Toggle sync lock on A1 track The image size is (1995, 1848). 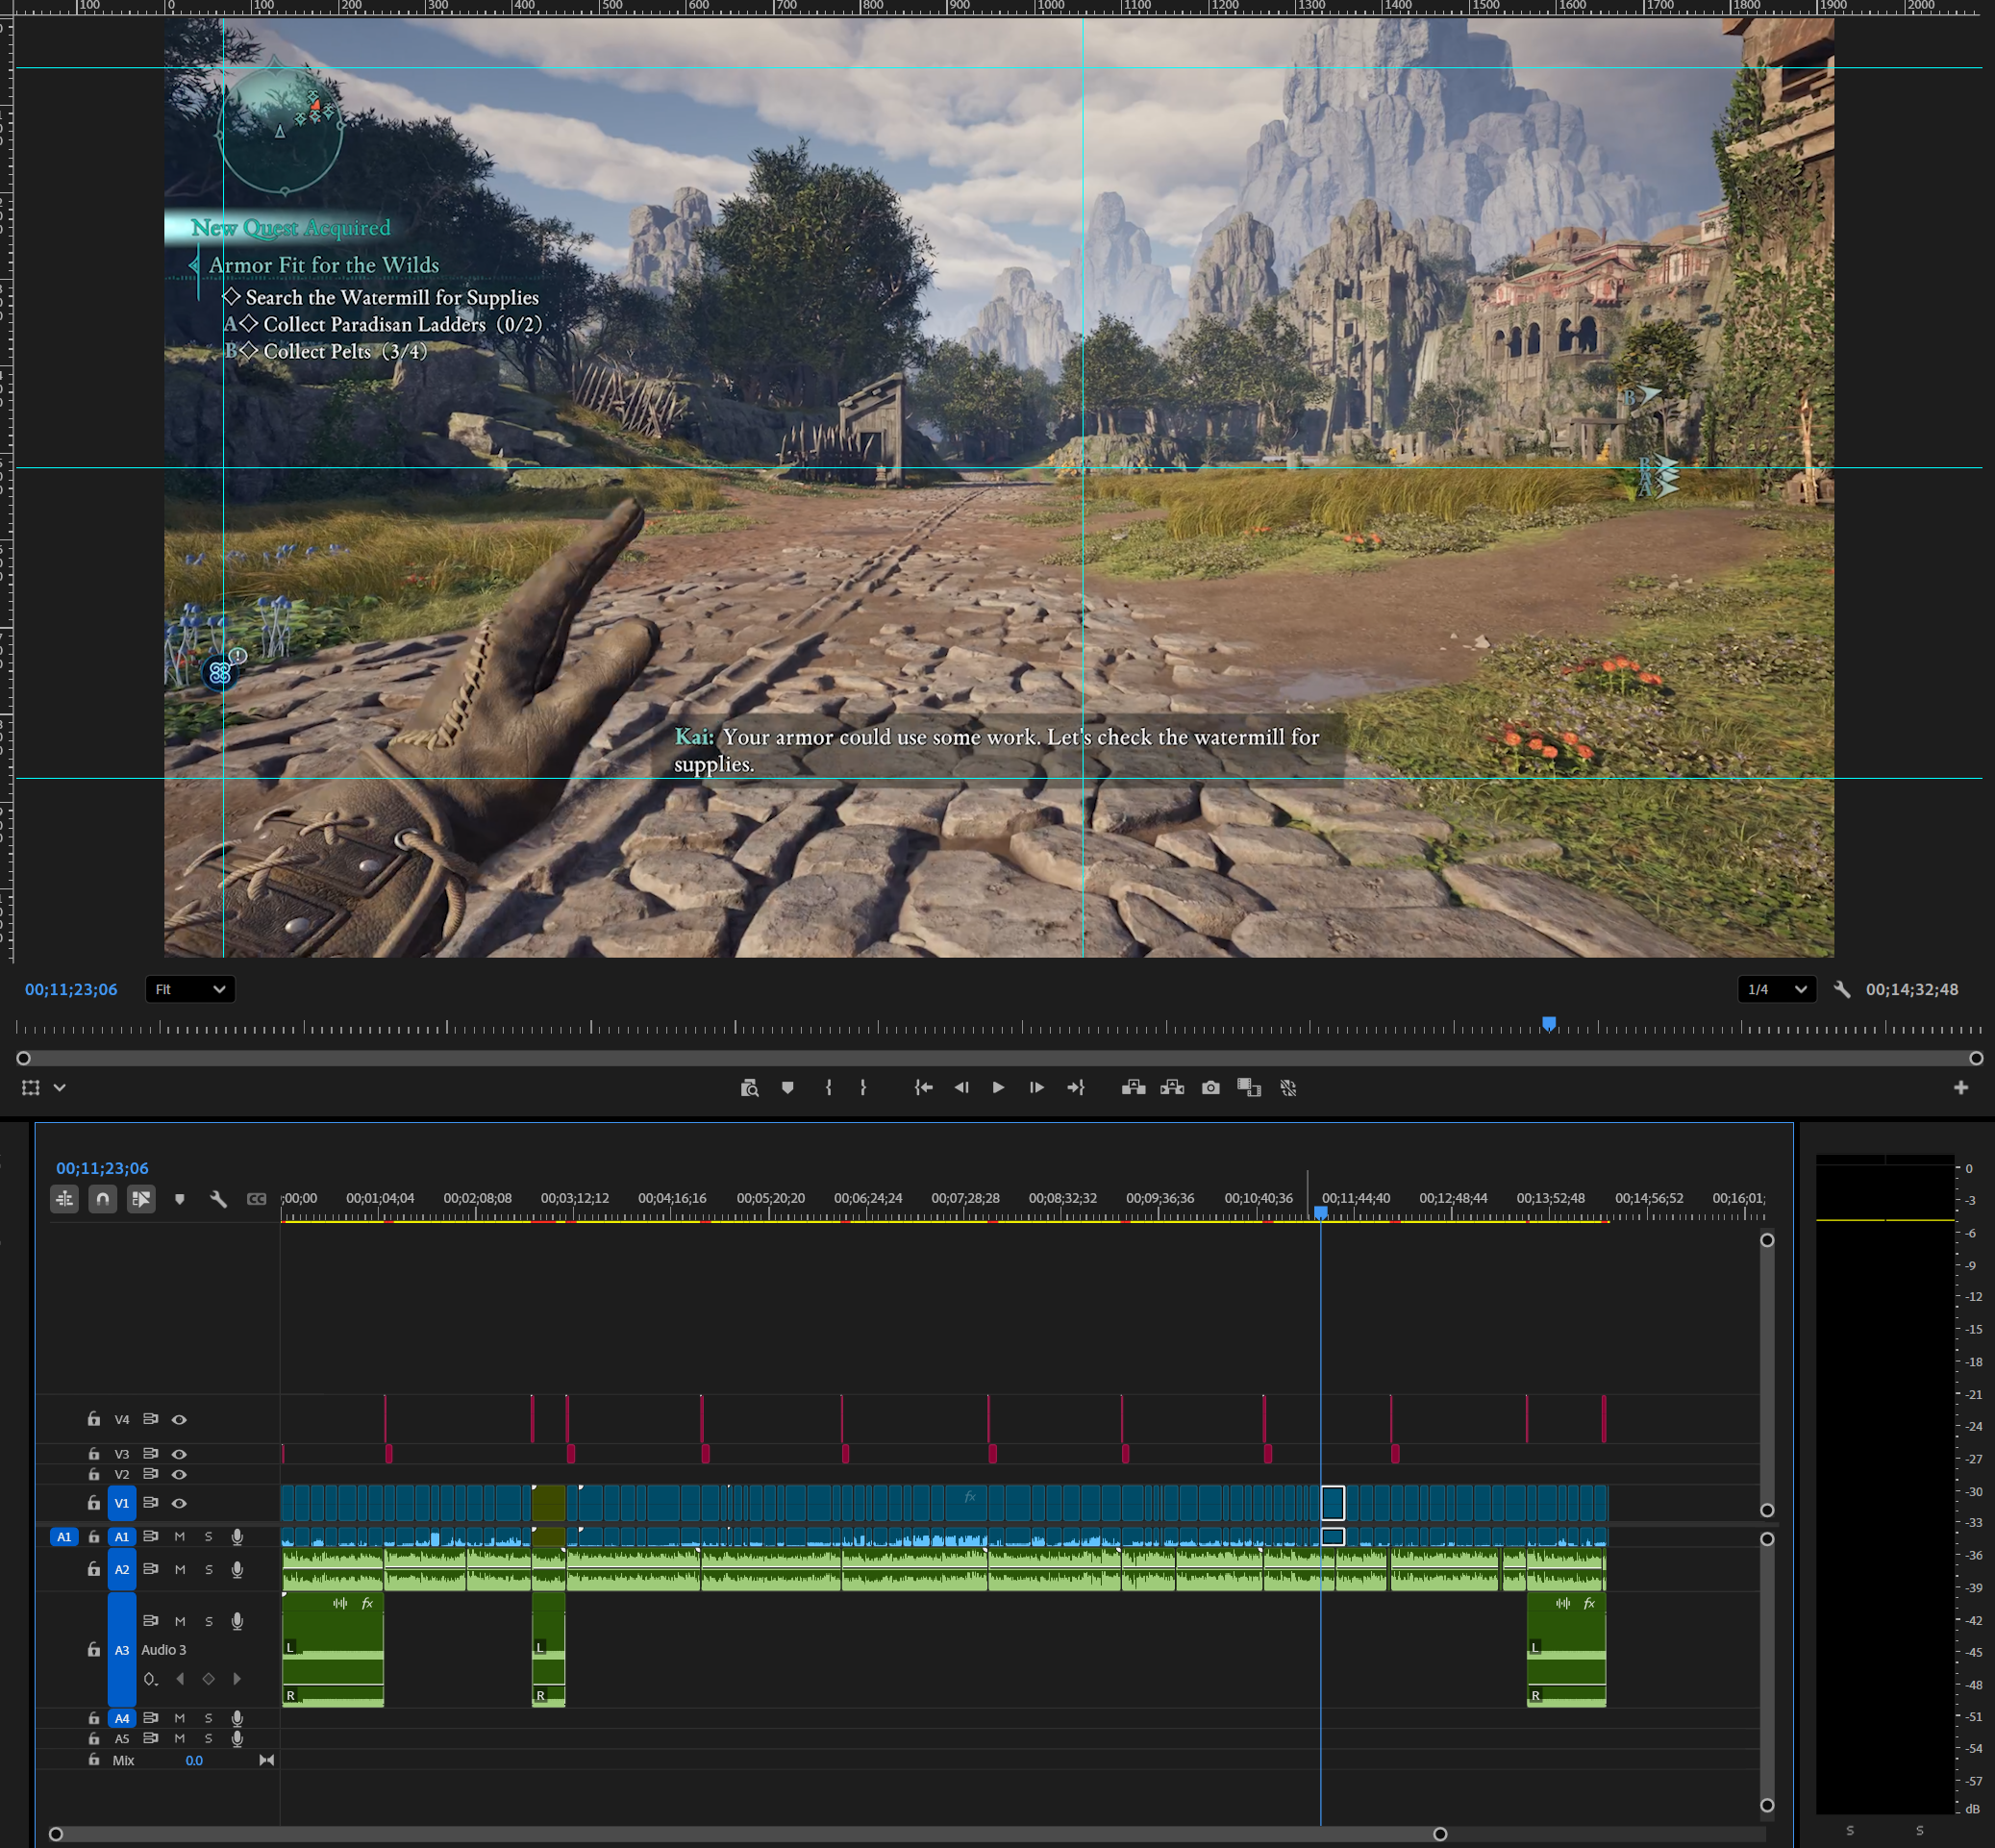click(x=150, y=1536)
